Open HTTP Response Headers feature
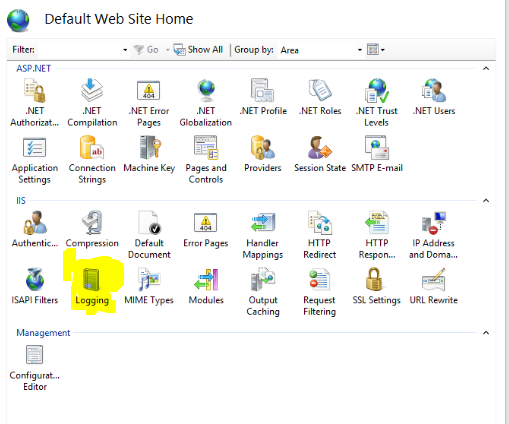Image resolution: width=509 pixels, height=424 pixels. pos(377,235)
